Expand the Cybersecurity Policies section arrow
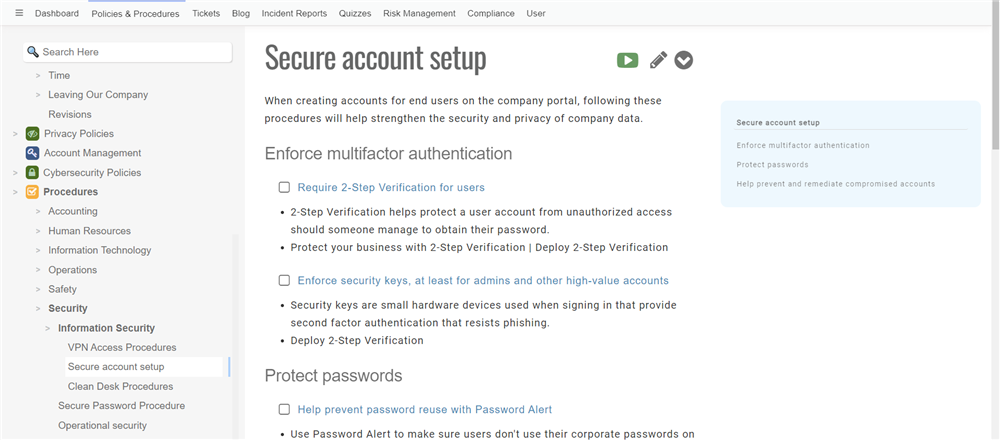This screenshot has width=1000, height=440. (15, 173)
